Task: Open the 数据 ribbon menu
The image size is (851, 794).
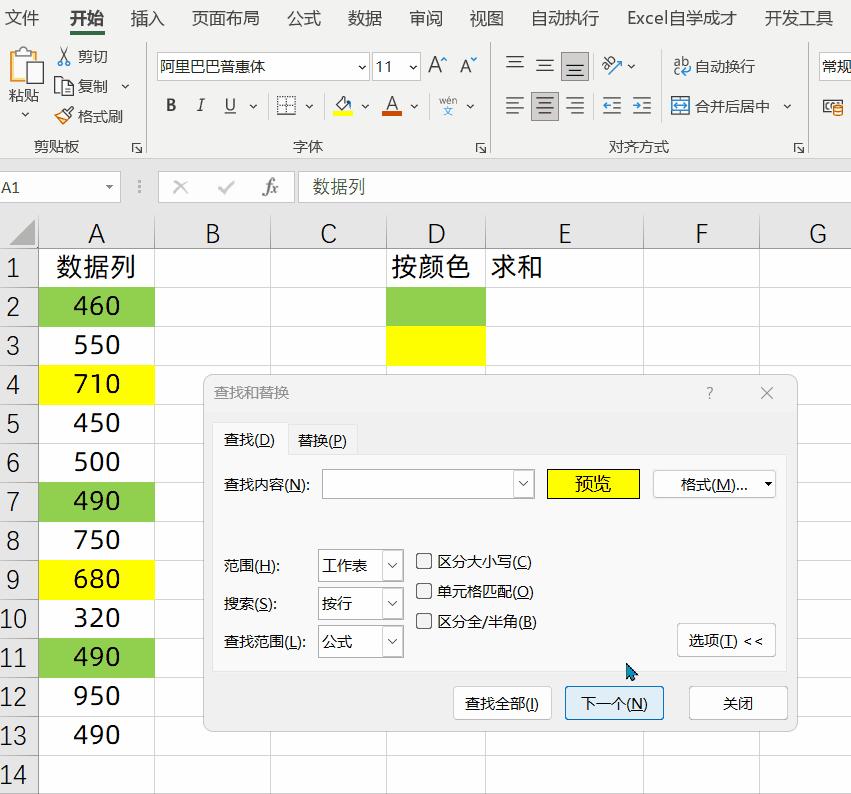Action: (x=364, y=18)
